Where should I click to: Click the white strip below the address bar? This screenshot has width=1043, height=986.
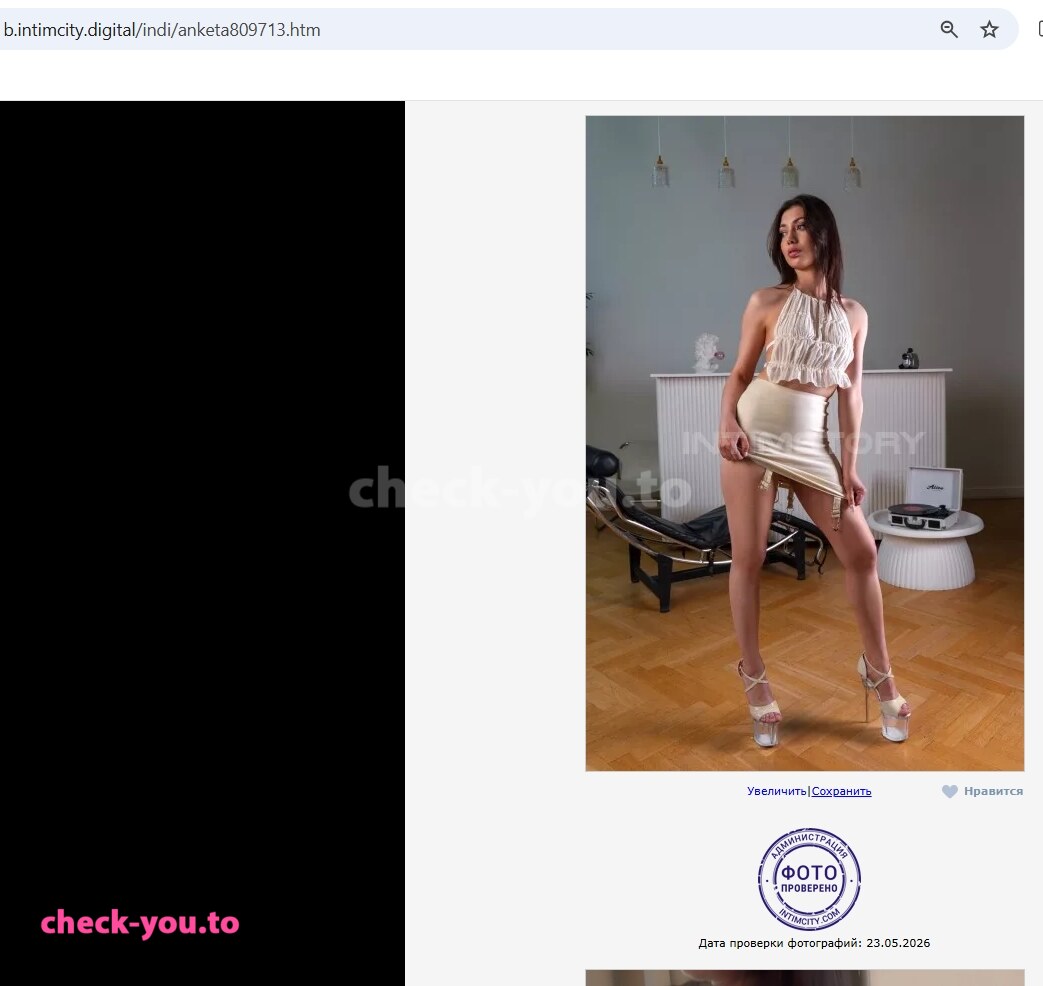pos(522,75)
